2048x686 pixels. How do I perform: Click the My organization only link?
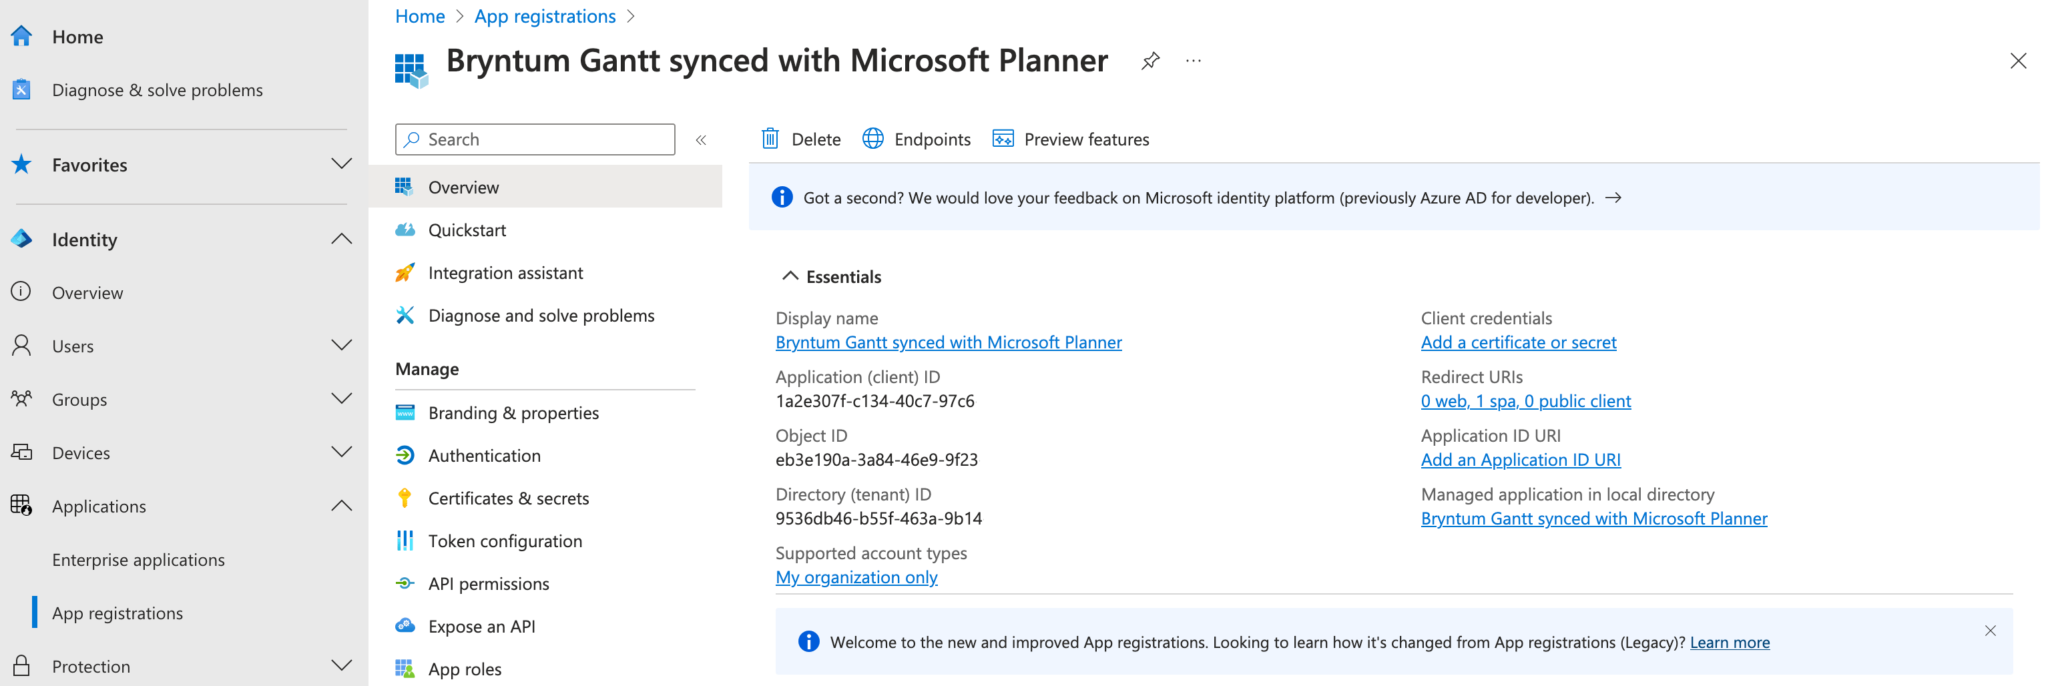click(x=857, y=577)
